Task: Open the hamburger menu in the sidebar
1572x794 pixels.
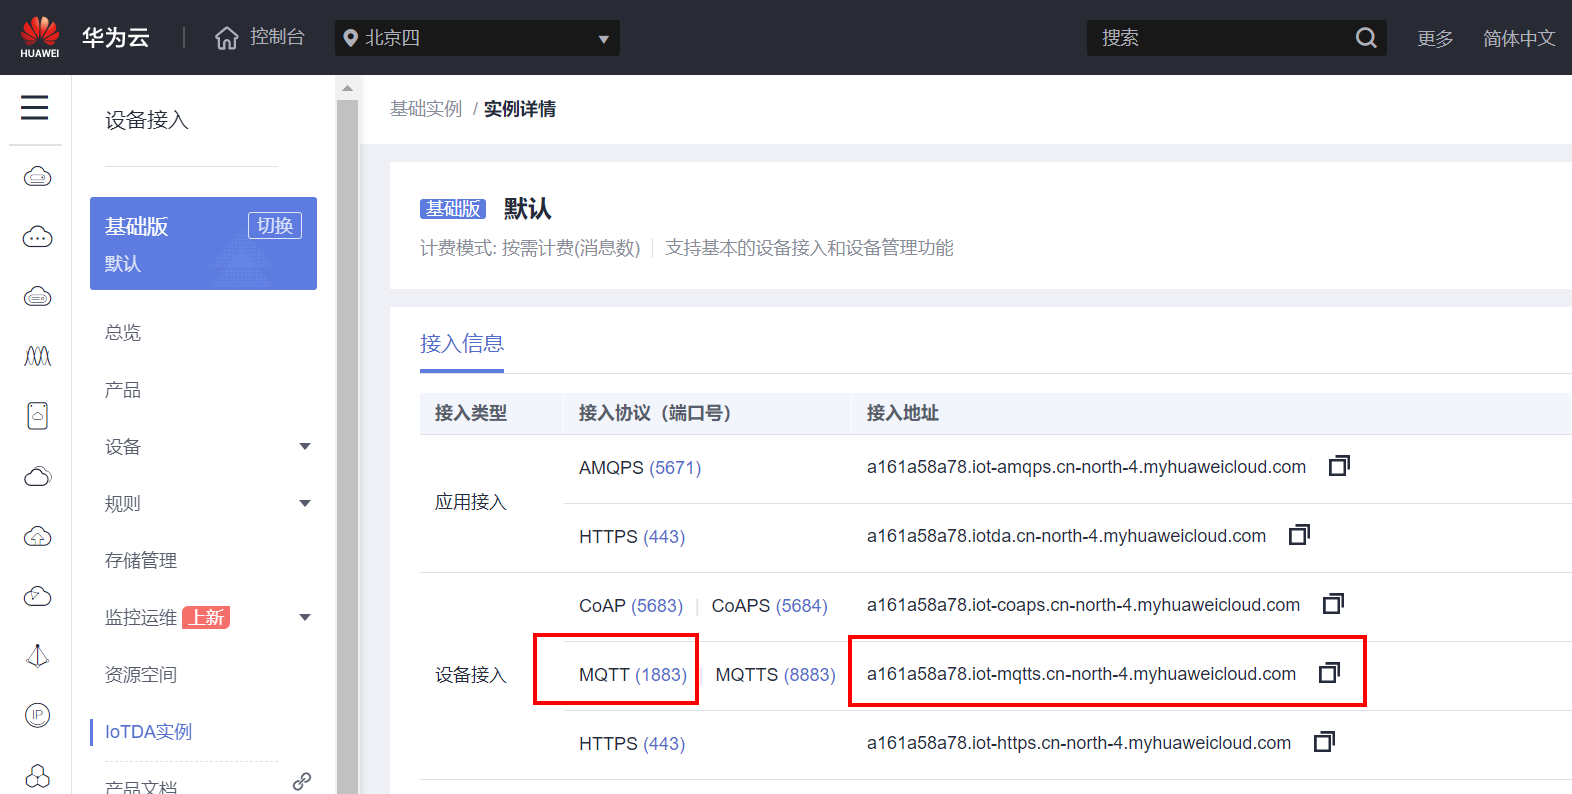Action: [35, 108]
